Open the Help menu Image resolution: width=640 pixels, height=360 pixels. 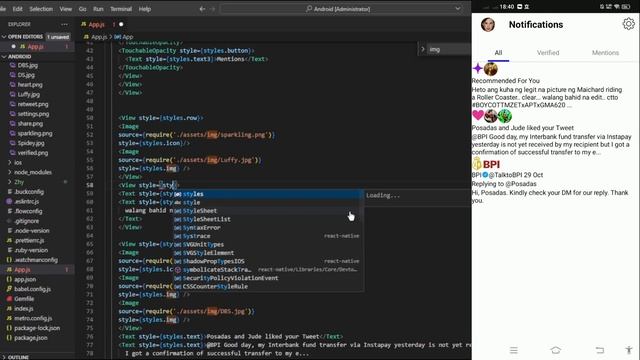(144, 9)
